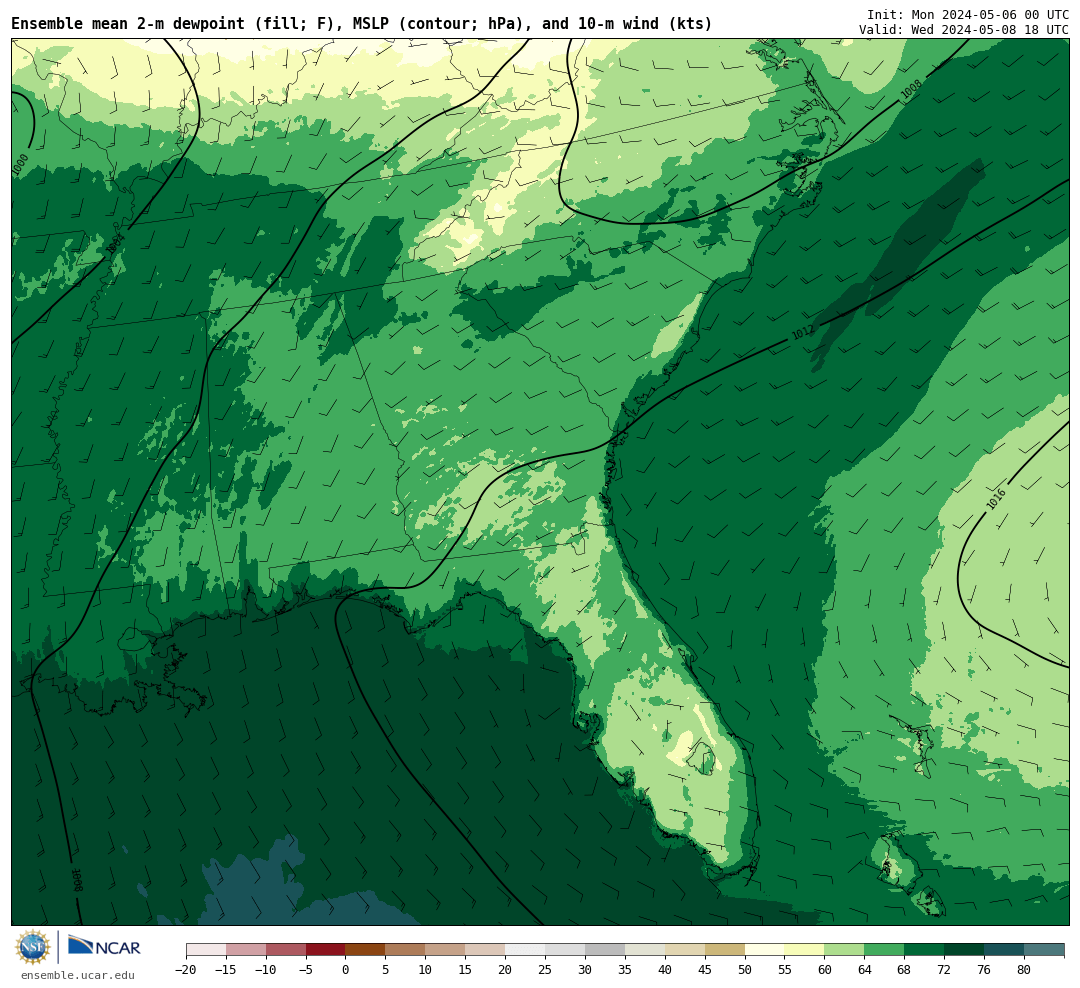
Task: Click the 0 colorbar tick label
Action: pos(346,969)
